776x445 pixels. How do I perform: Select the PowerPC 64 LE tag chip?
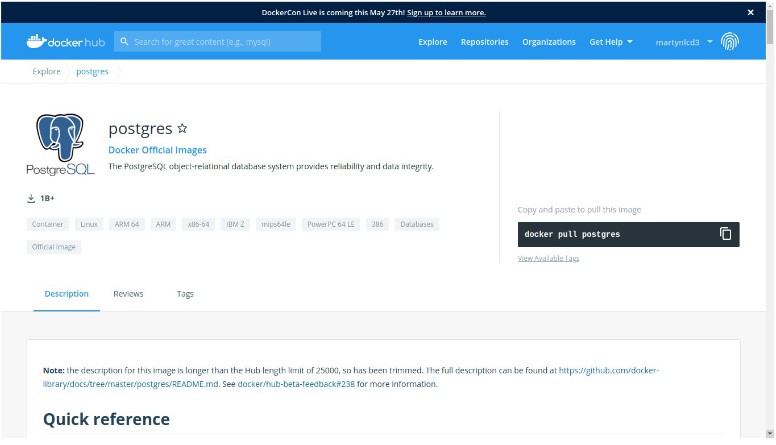331,224
